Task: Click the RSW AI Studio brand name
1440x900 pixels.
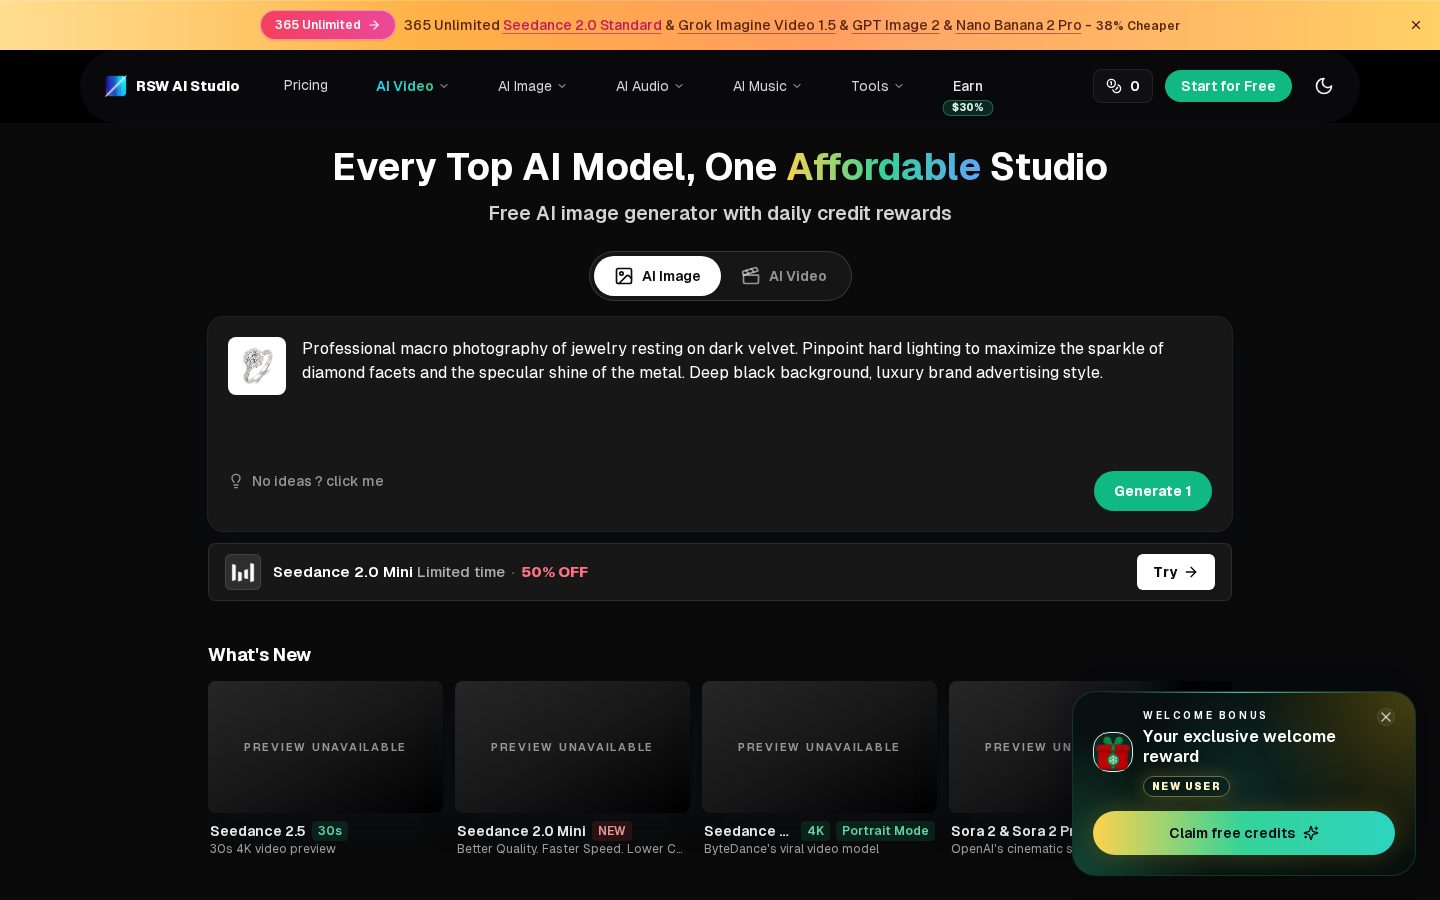Action: coord(188,86)
